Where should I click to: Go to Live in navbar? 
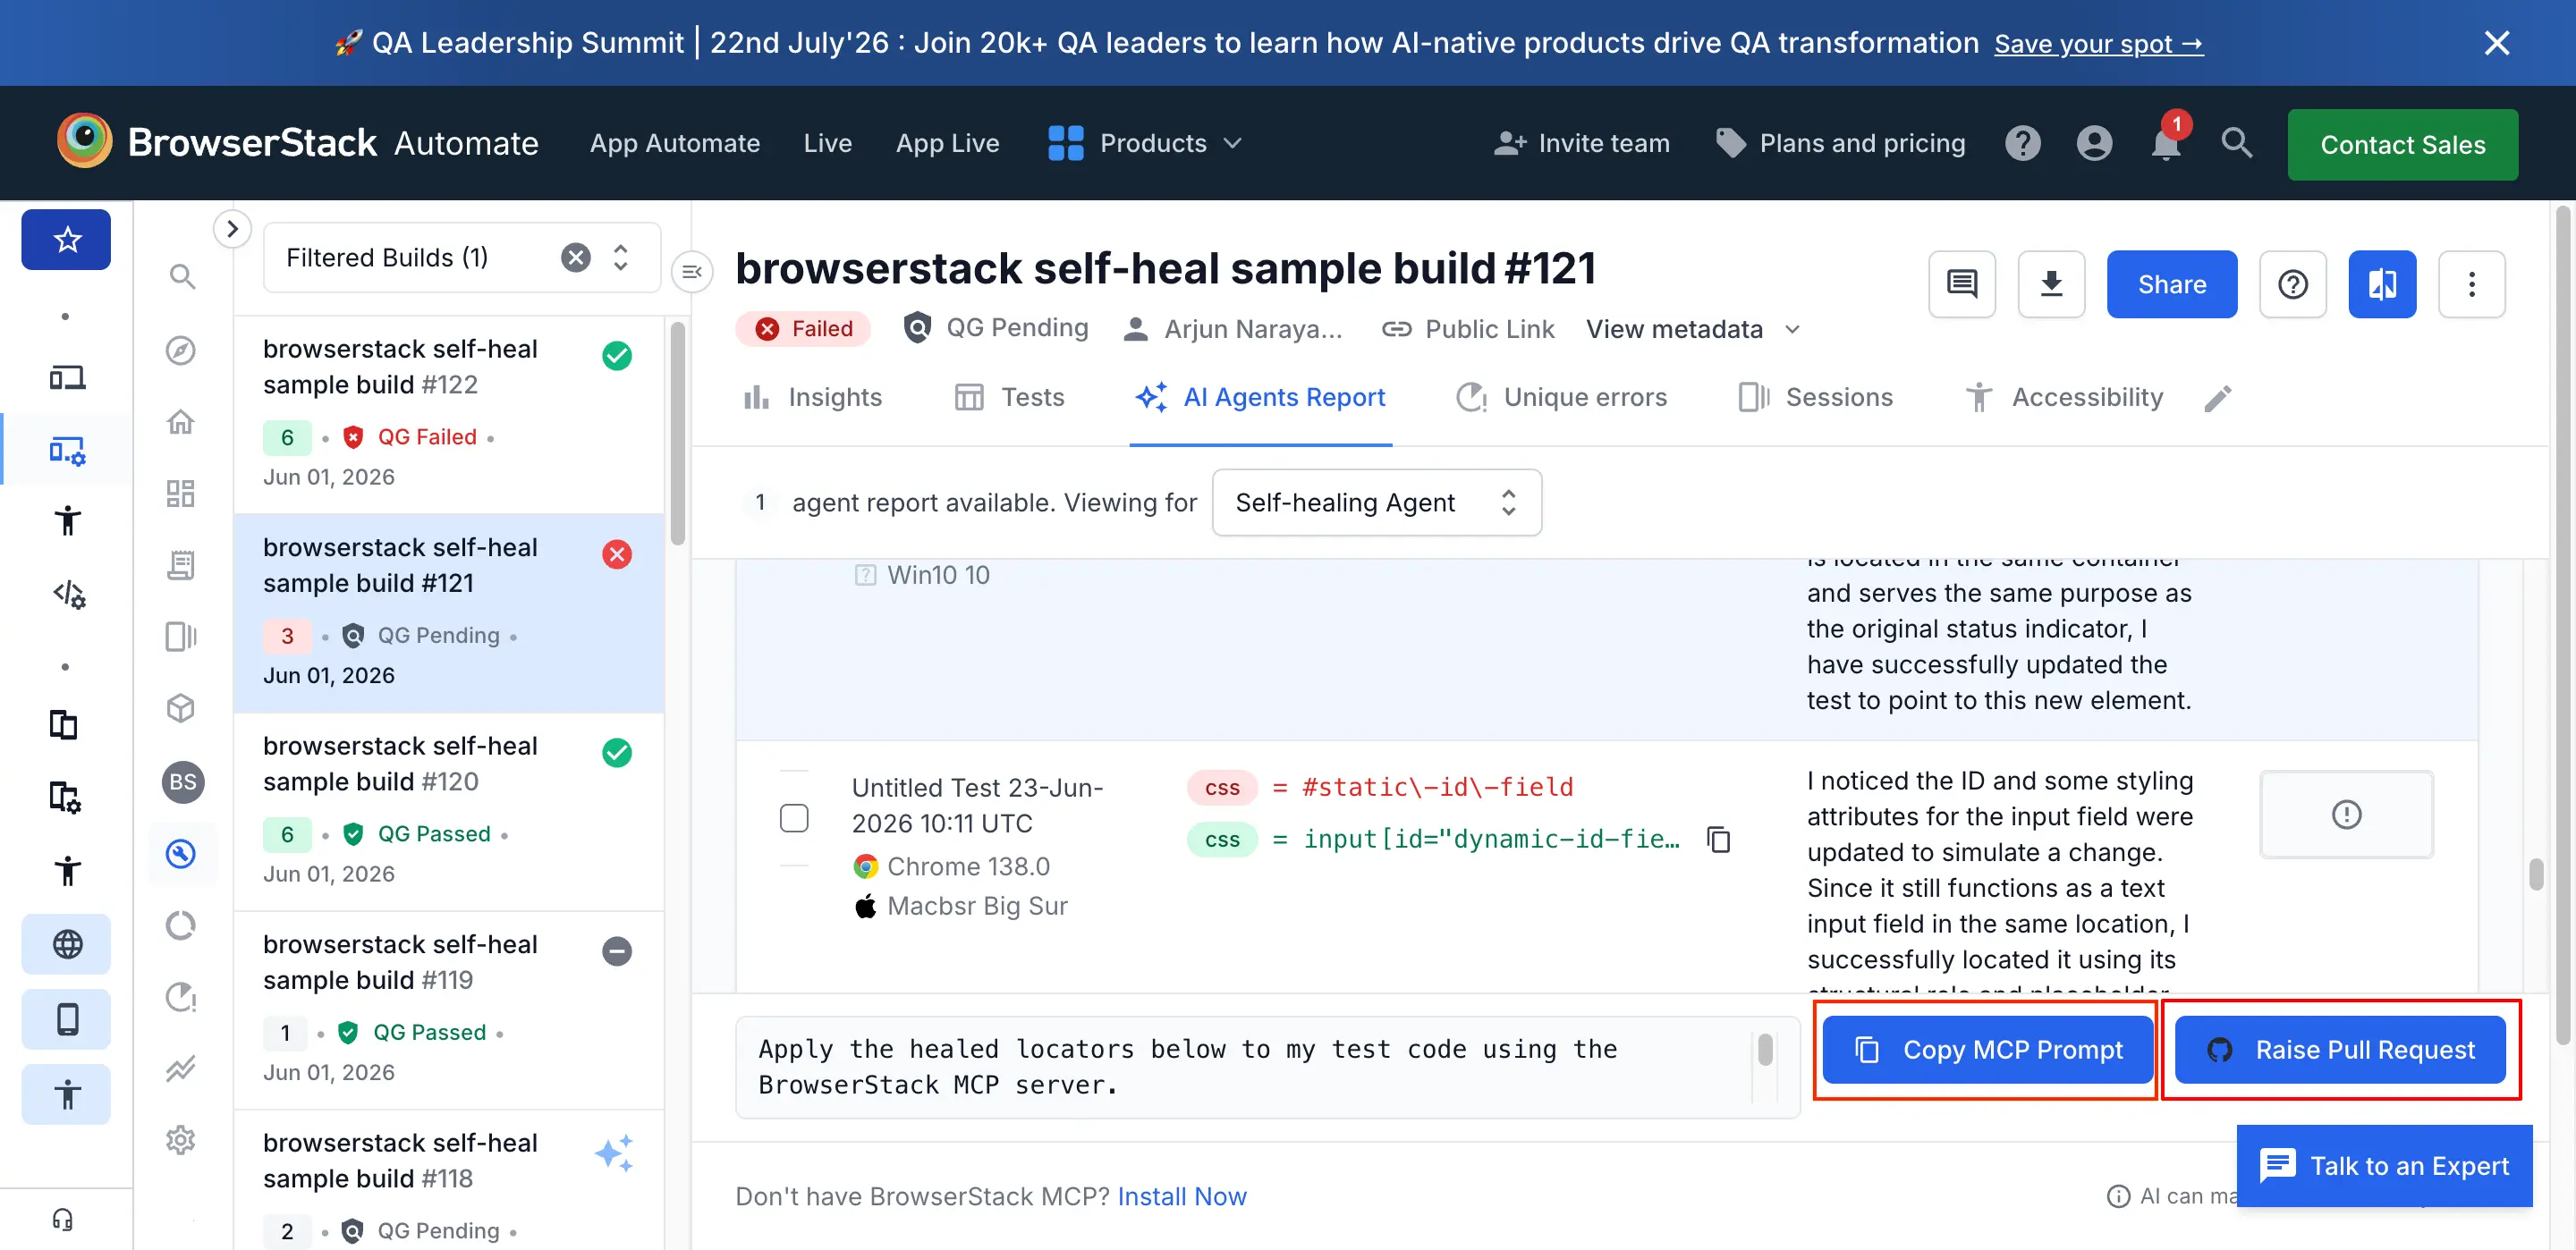pyautogui.click(x=828, y=143)
